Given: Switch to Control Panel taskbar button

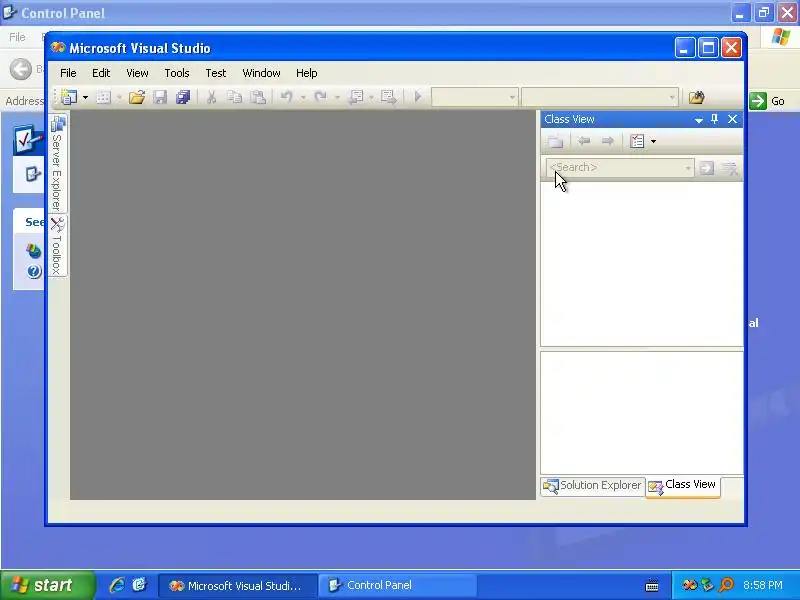Looking at the screenshot, I should pos(398,585).
